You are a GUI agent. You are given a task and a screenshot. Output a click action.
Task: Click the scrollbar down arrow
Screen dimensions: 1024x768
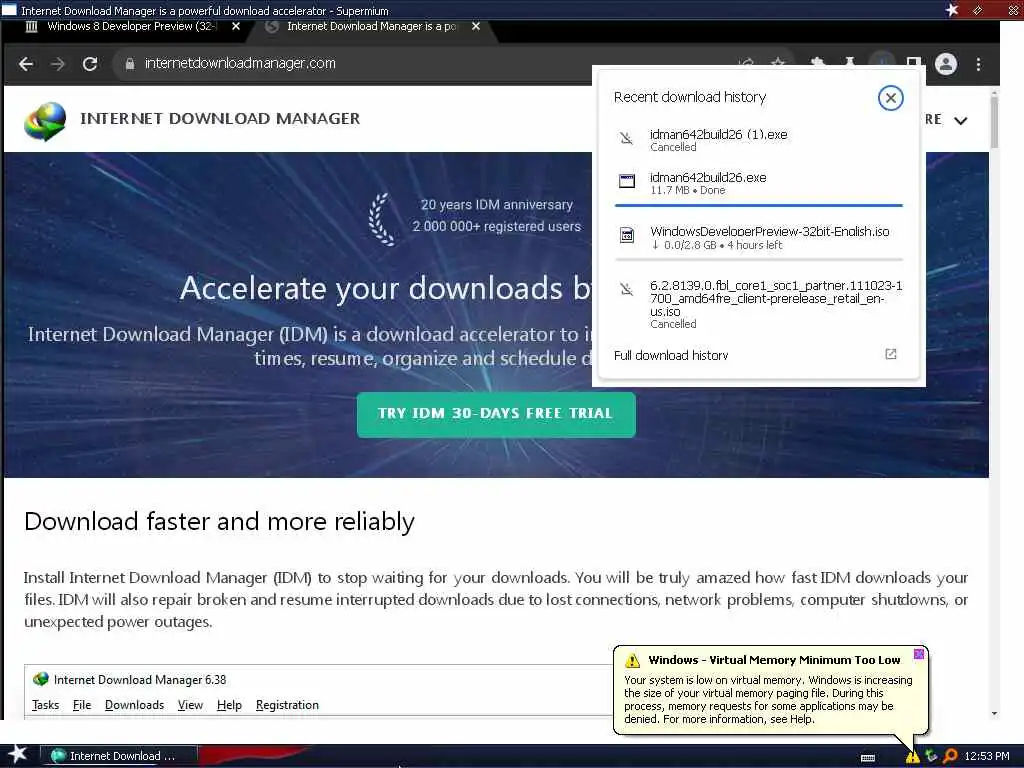click(994, 714)
